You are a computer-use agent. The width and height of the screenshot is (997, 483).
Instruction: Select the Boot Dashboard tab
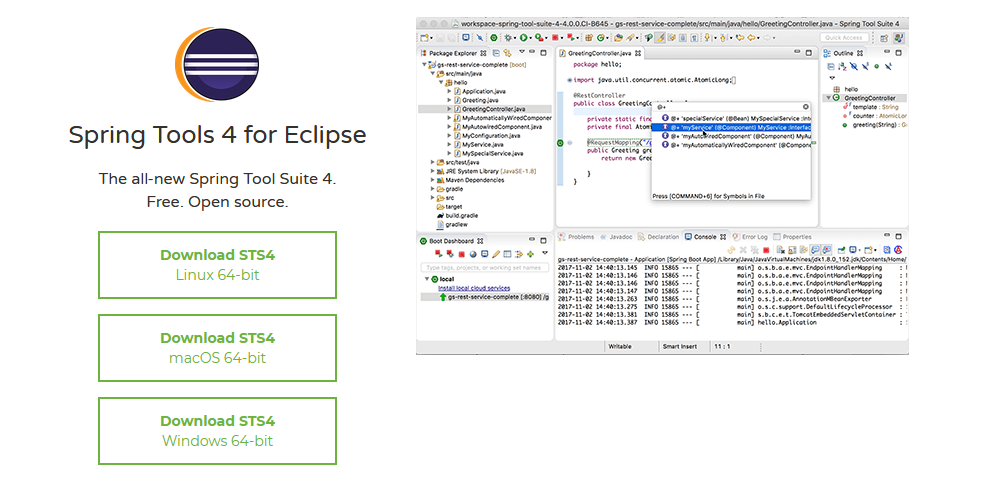(451, 241)
